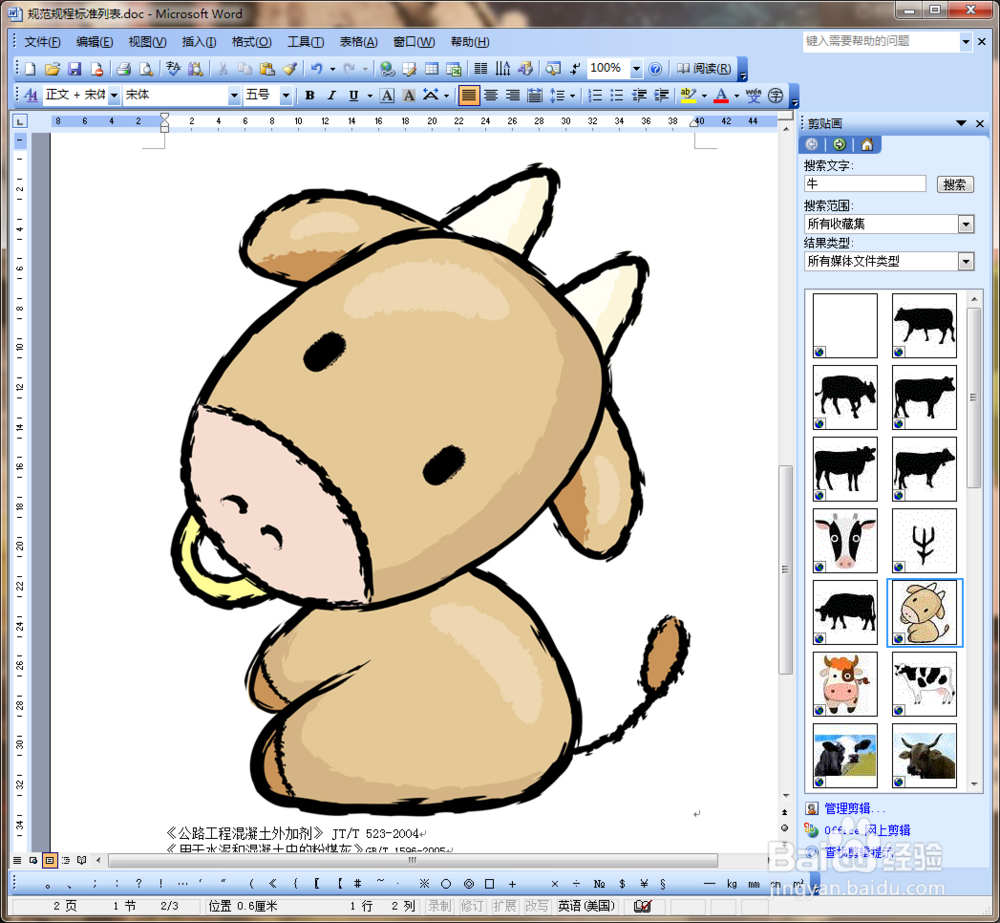Expand the 结果类型 media type dropdown
Viewport: 1000px width, 923px height.
(x=966, y=261)
